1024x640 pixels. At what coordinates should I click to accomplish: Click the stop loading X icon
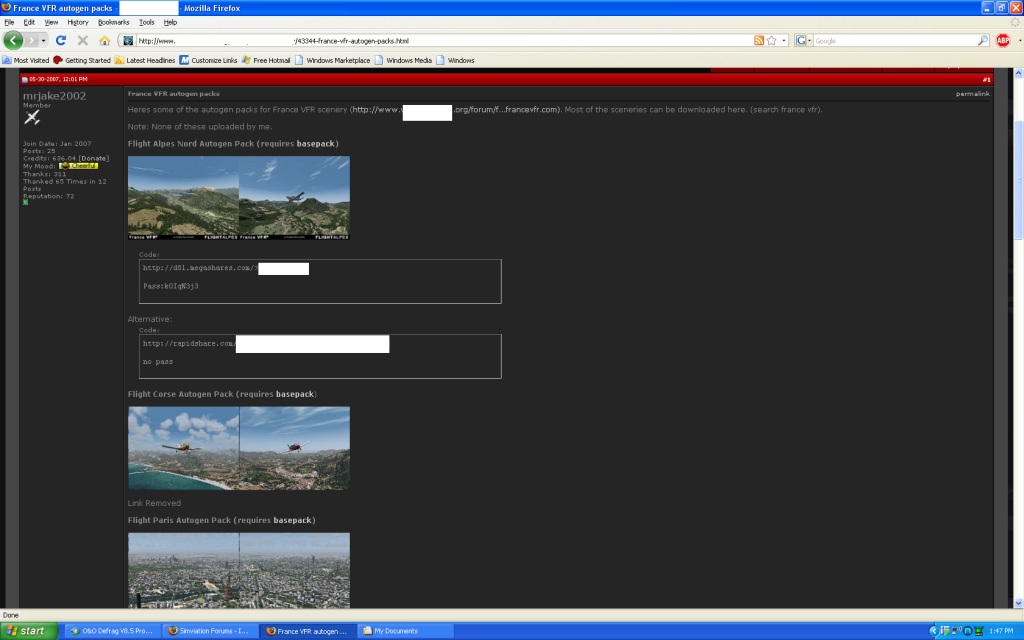[x=83, y=41]
